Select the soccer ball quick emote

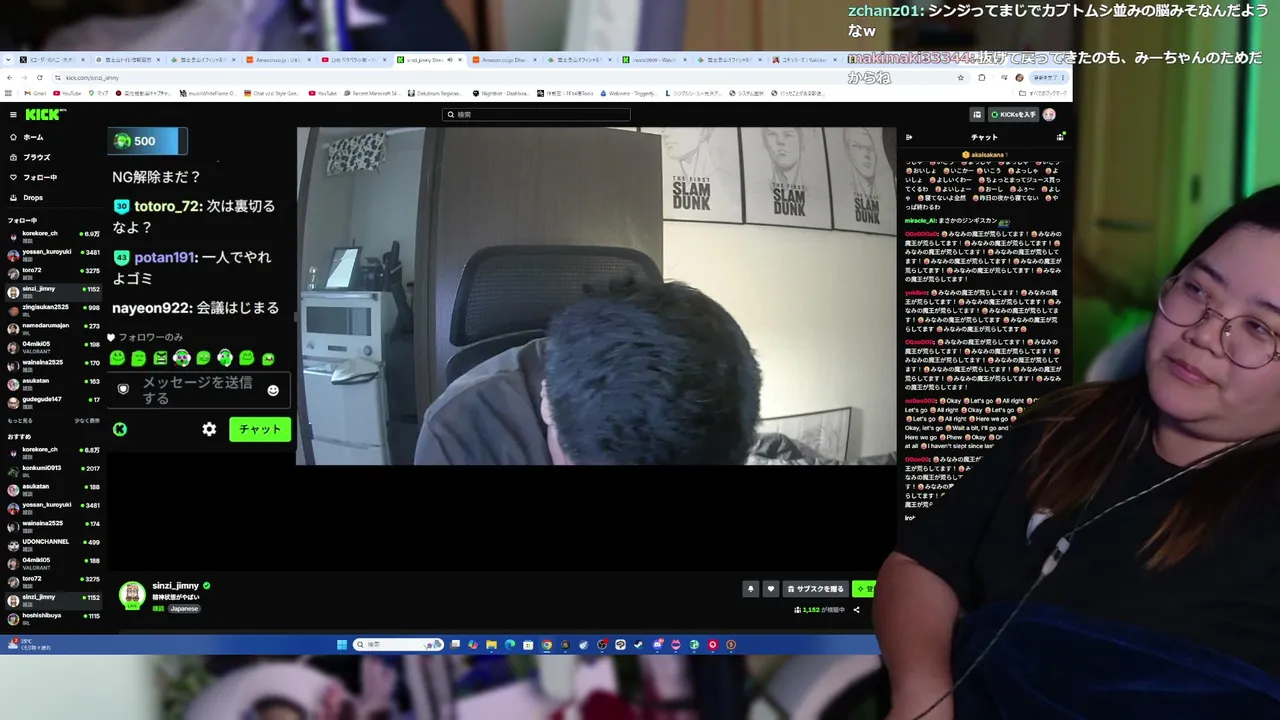(x=182, y=358)
